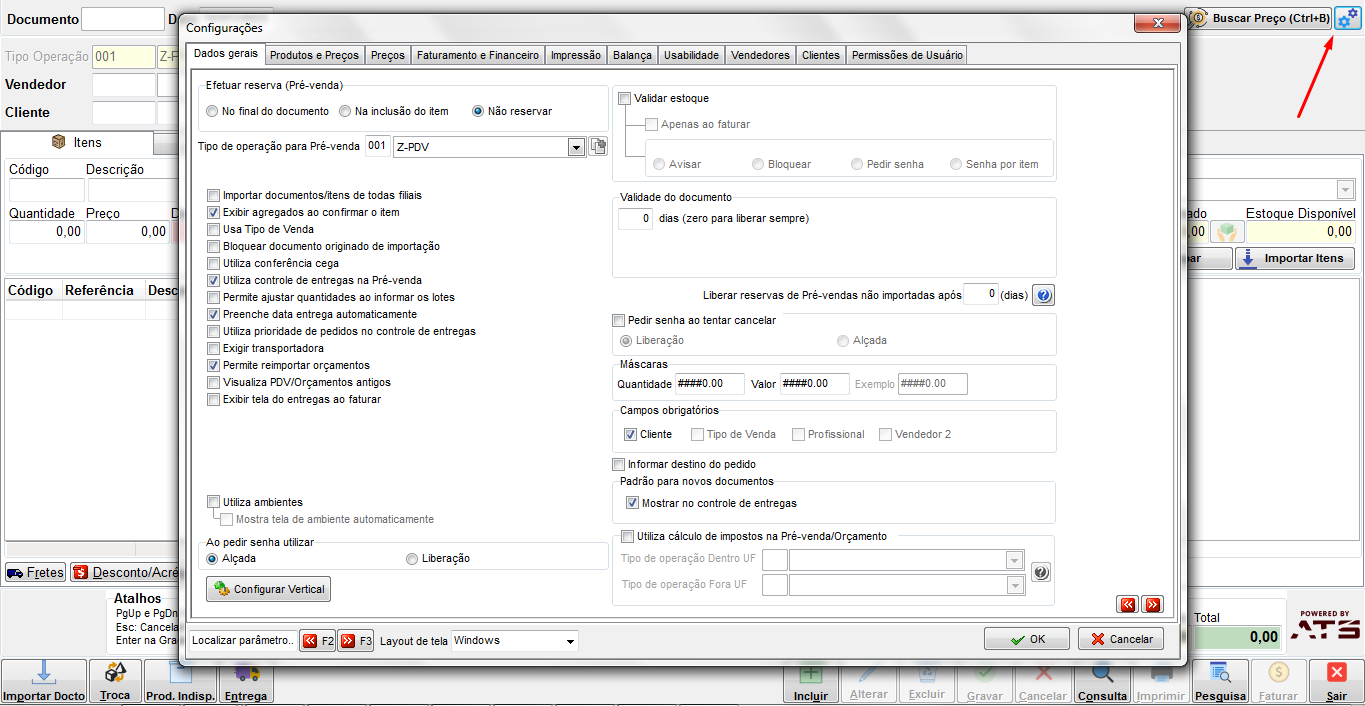The width and height of the screenshot is (1365, 706).
Task: Click F3 next parameter search button
Action: (356, 641)
